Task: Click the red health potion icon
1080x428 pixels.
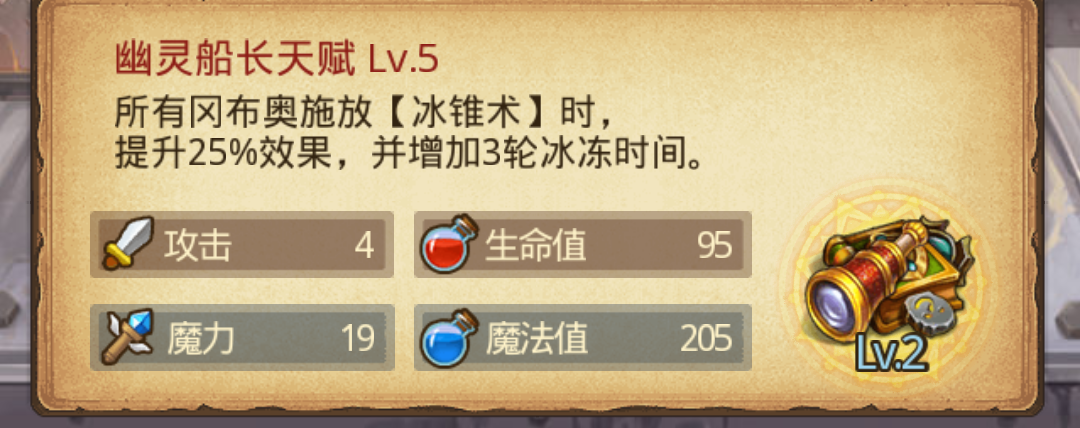Action: click(449, 243)
